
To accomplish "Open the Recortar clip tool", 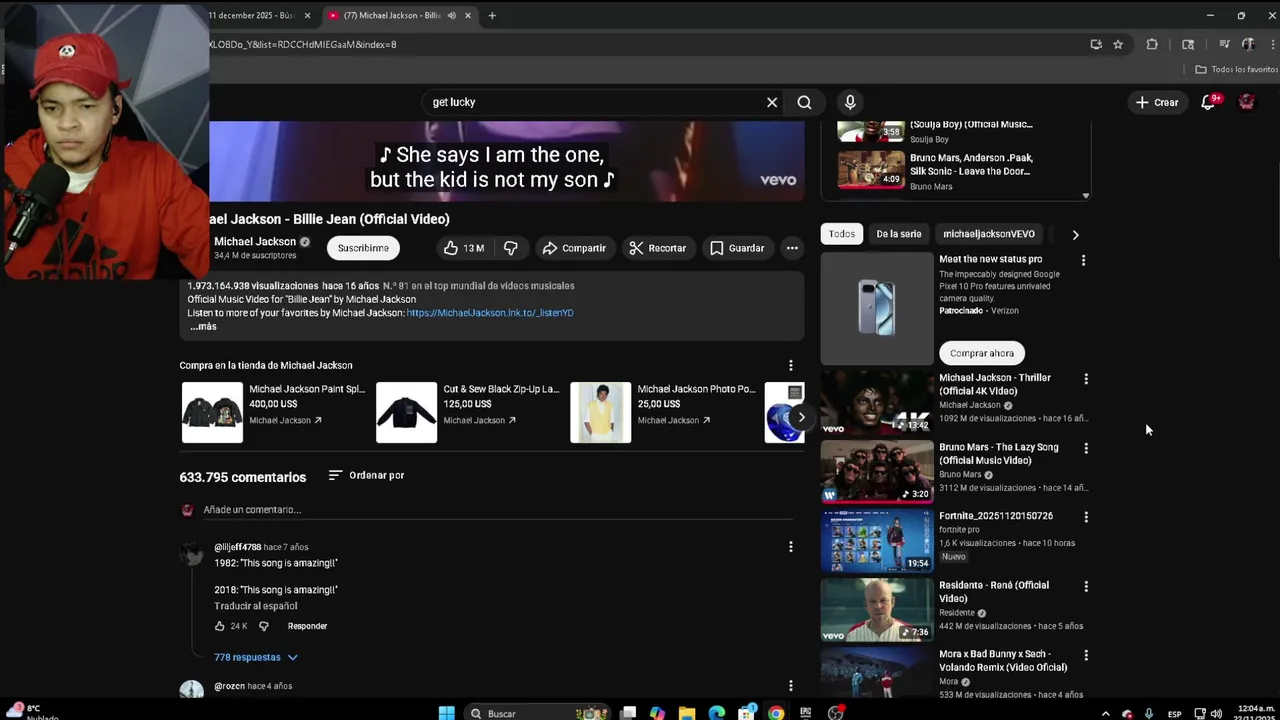I will pos(657,248).
